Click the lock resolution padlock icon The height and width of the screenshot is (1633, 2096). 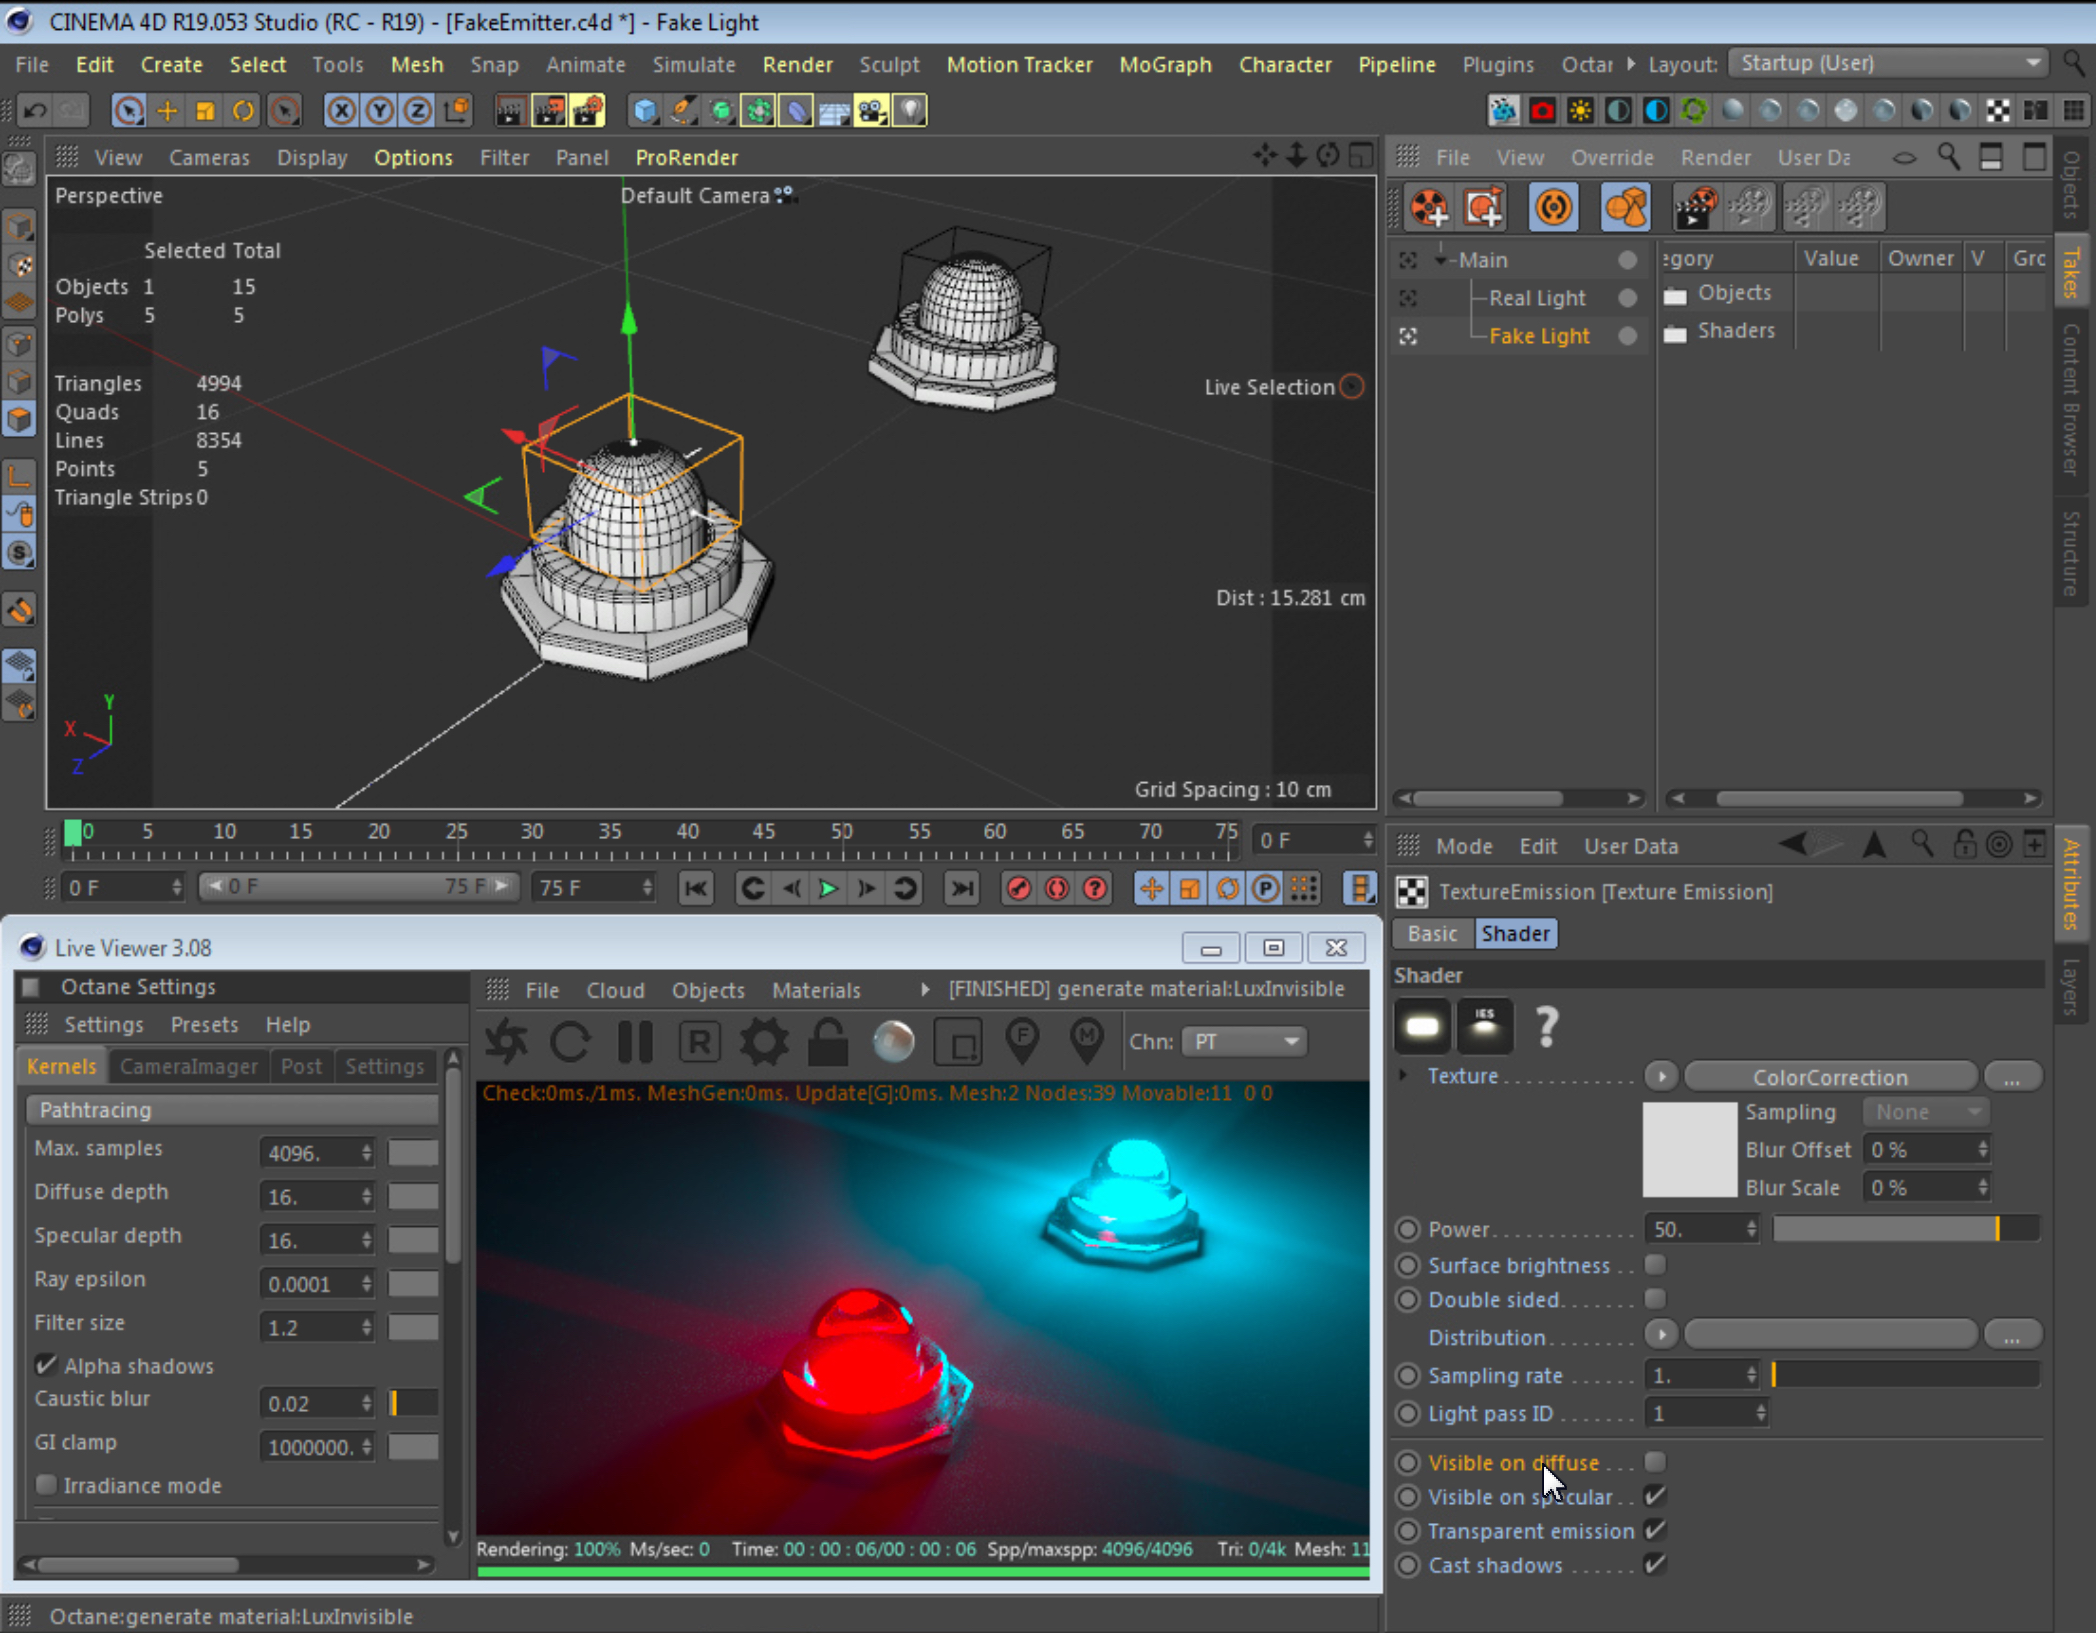pyautogui.click(x=828, y=1042)
